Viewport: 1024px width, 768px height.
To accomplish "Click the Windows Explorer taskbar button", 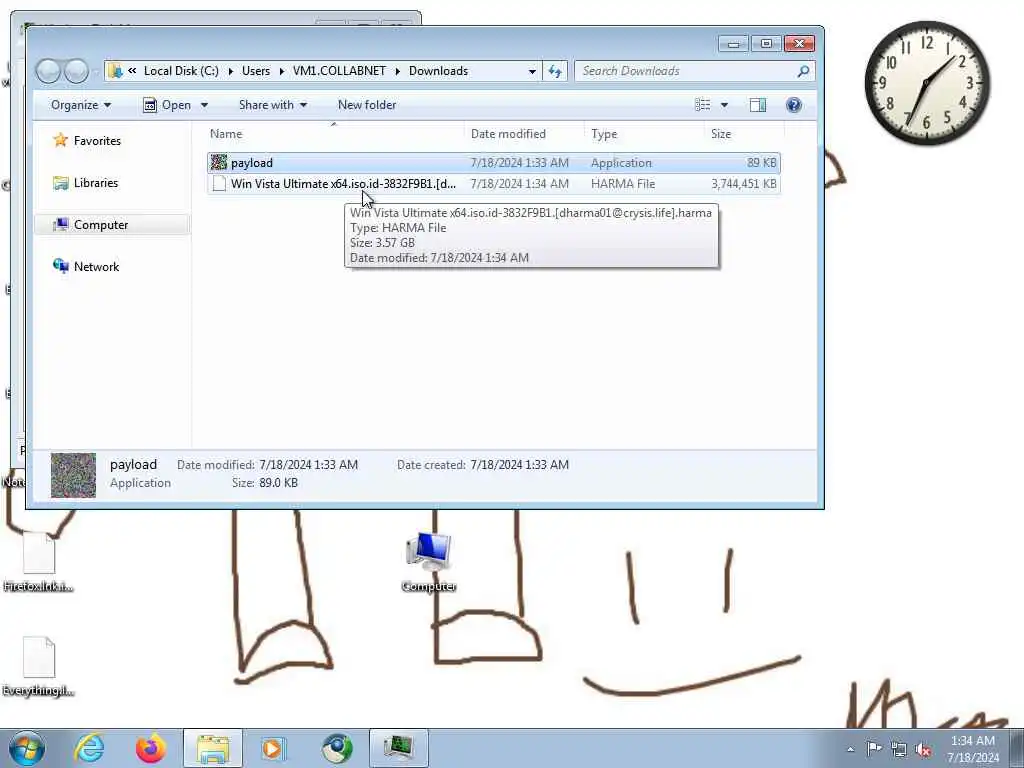I will [213, 748].
